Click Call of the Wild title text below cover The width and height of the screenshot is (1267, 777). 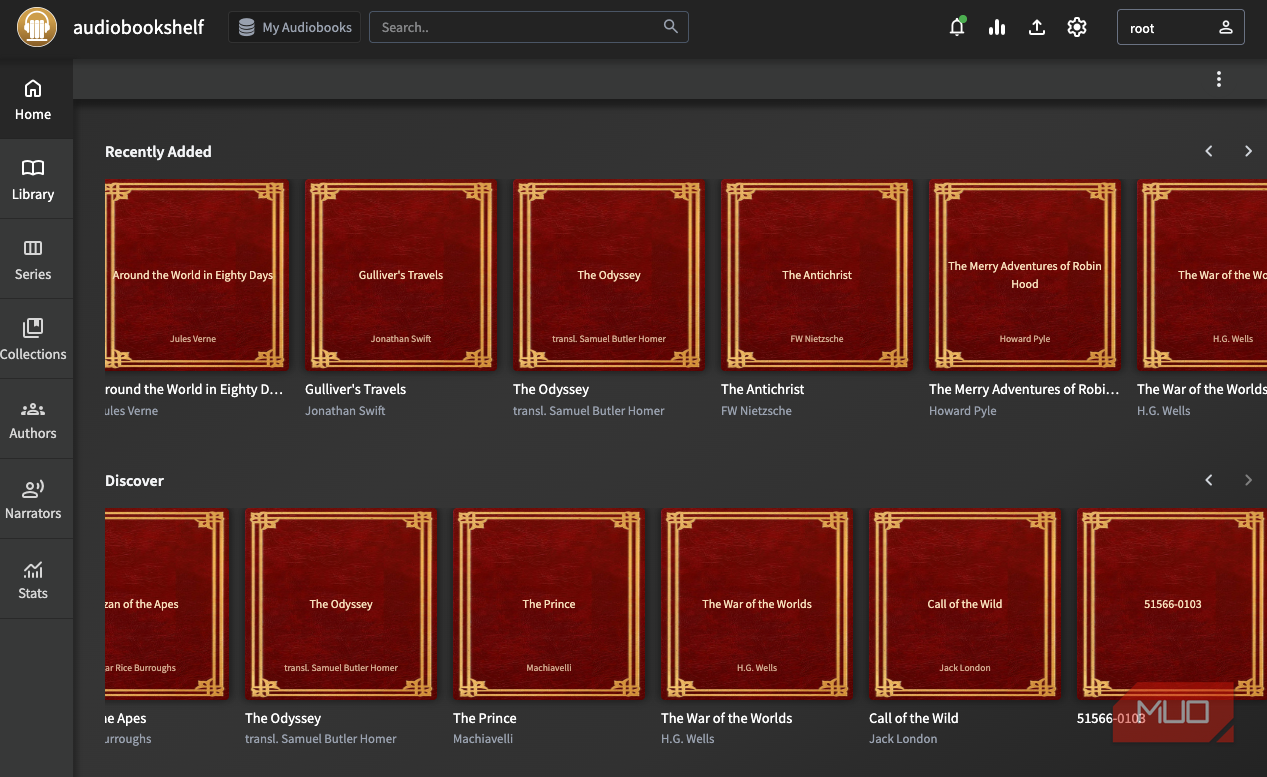(x=914, y=718)
